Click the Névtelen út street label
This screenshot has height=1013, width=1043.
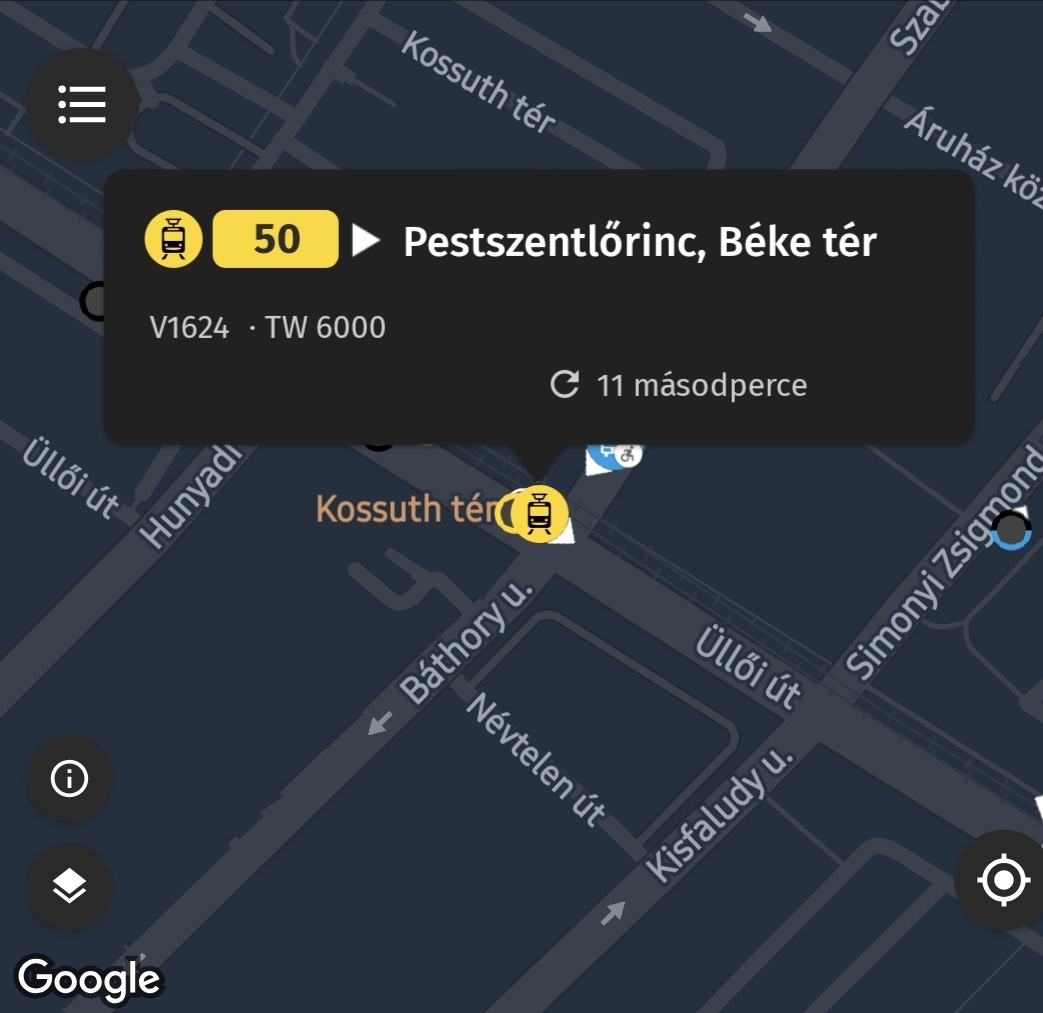[536, 759]
